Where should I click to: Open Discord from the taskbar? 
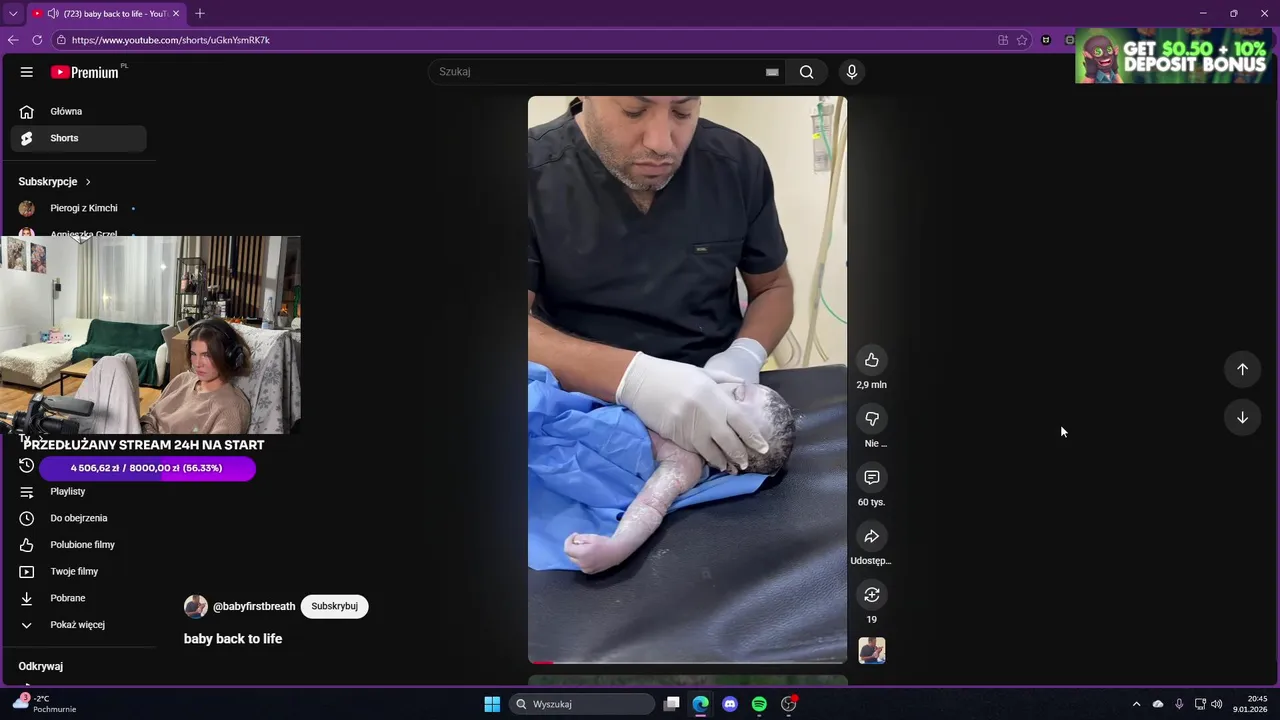[x=730, y=704]
